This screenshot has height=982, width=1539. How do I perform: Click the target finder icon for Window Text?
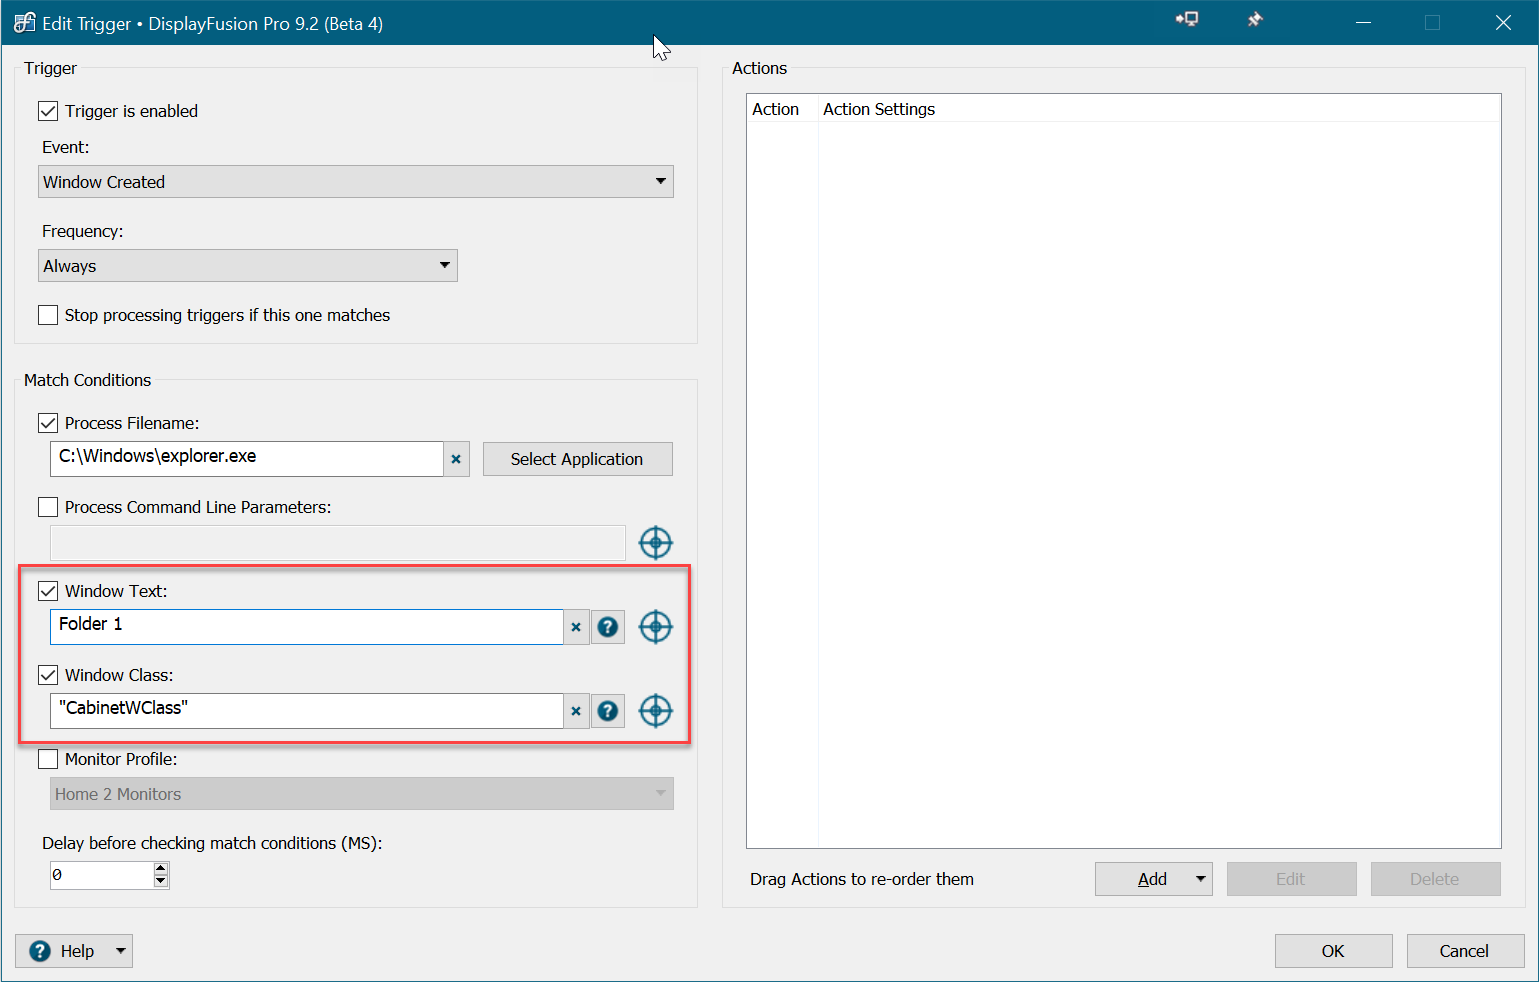click(655, 627)
